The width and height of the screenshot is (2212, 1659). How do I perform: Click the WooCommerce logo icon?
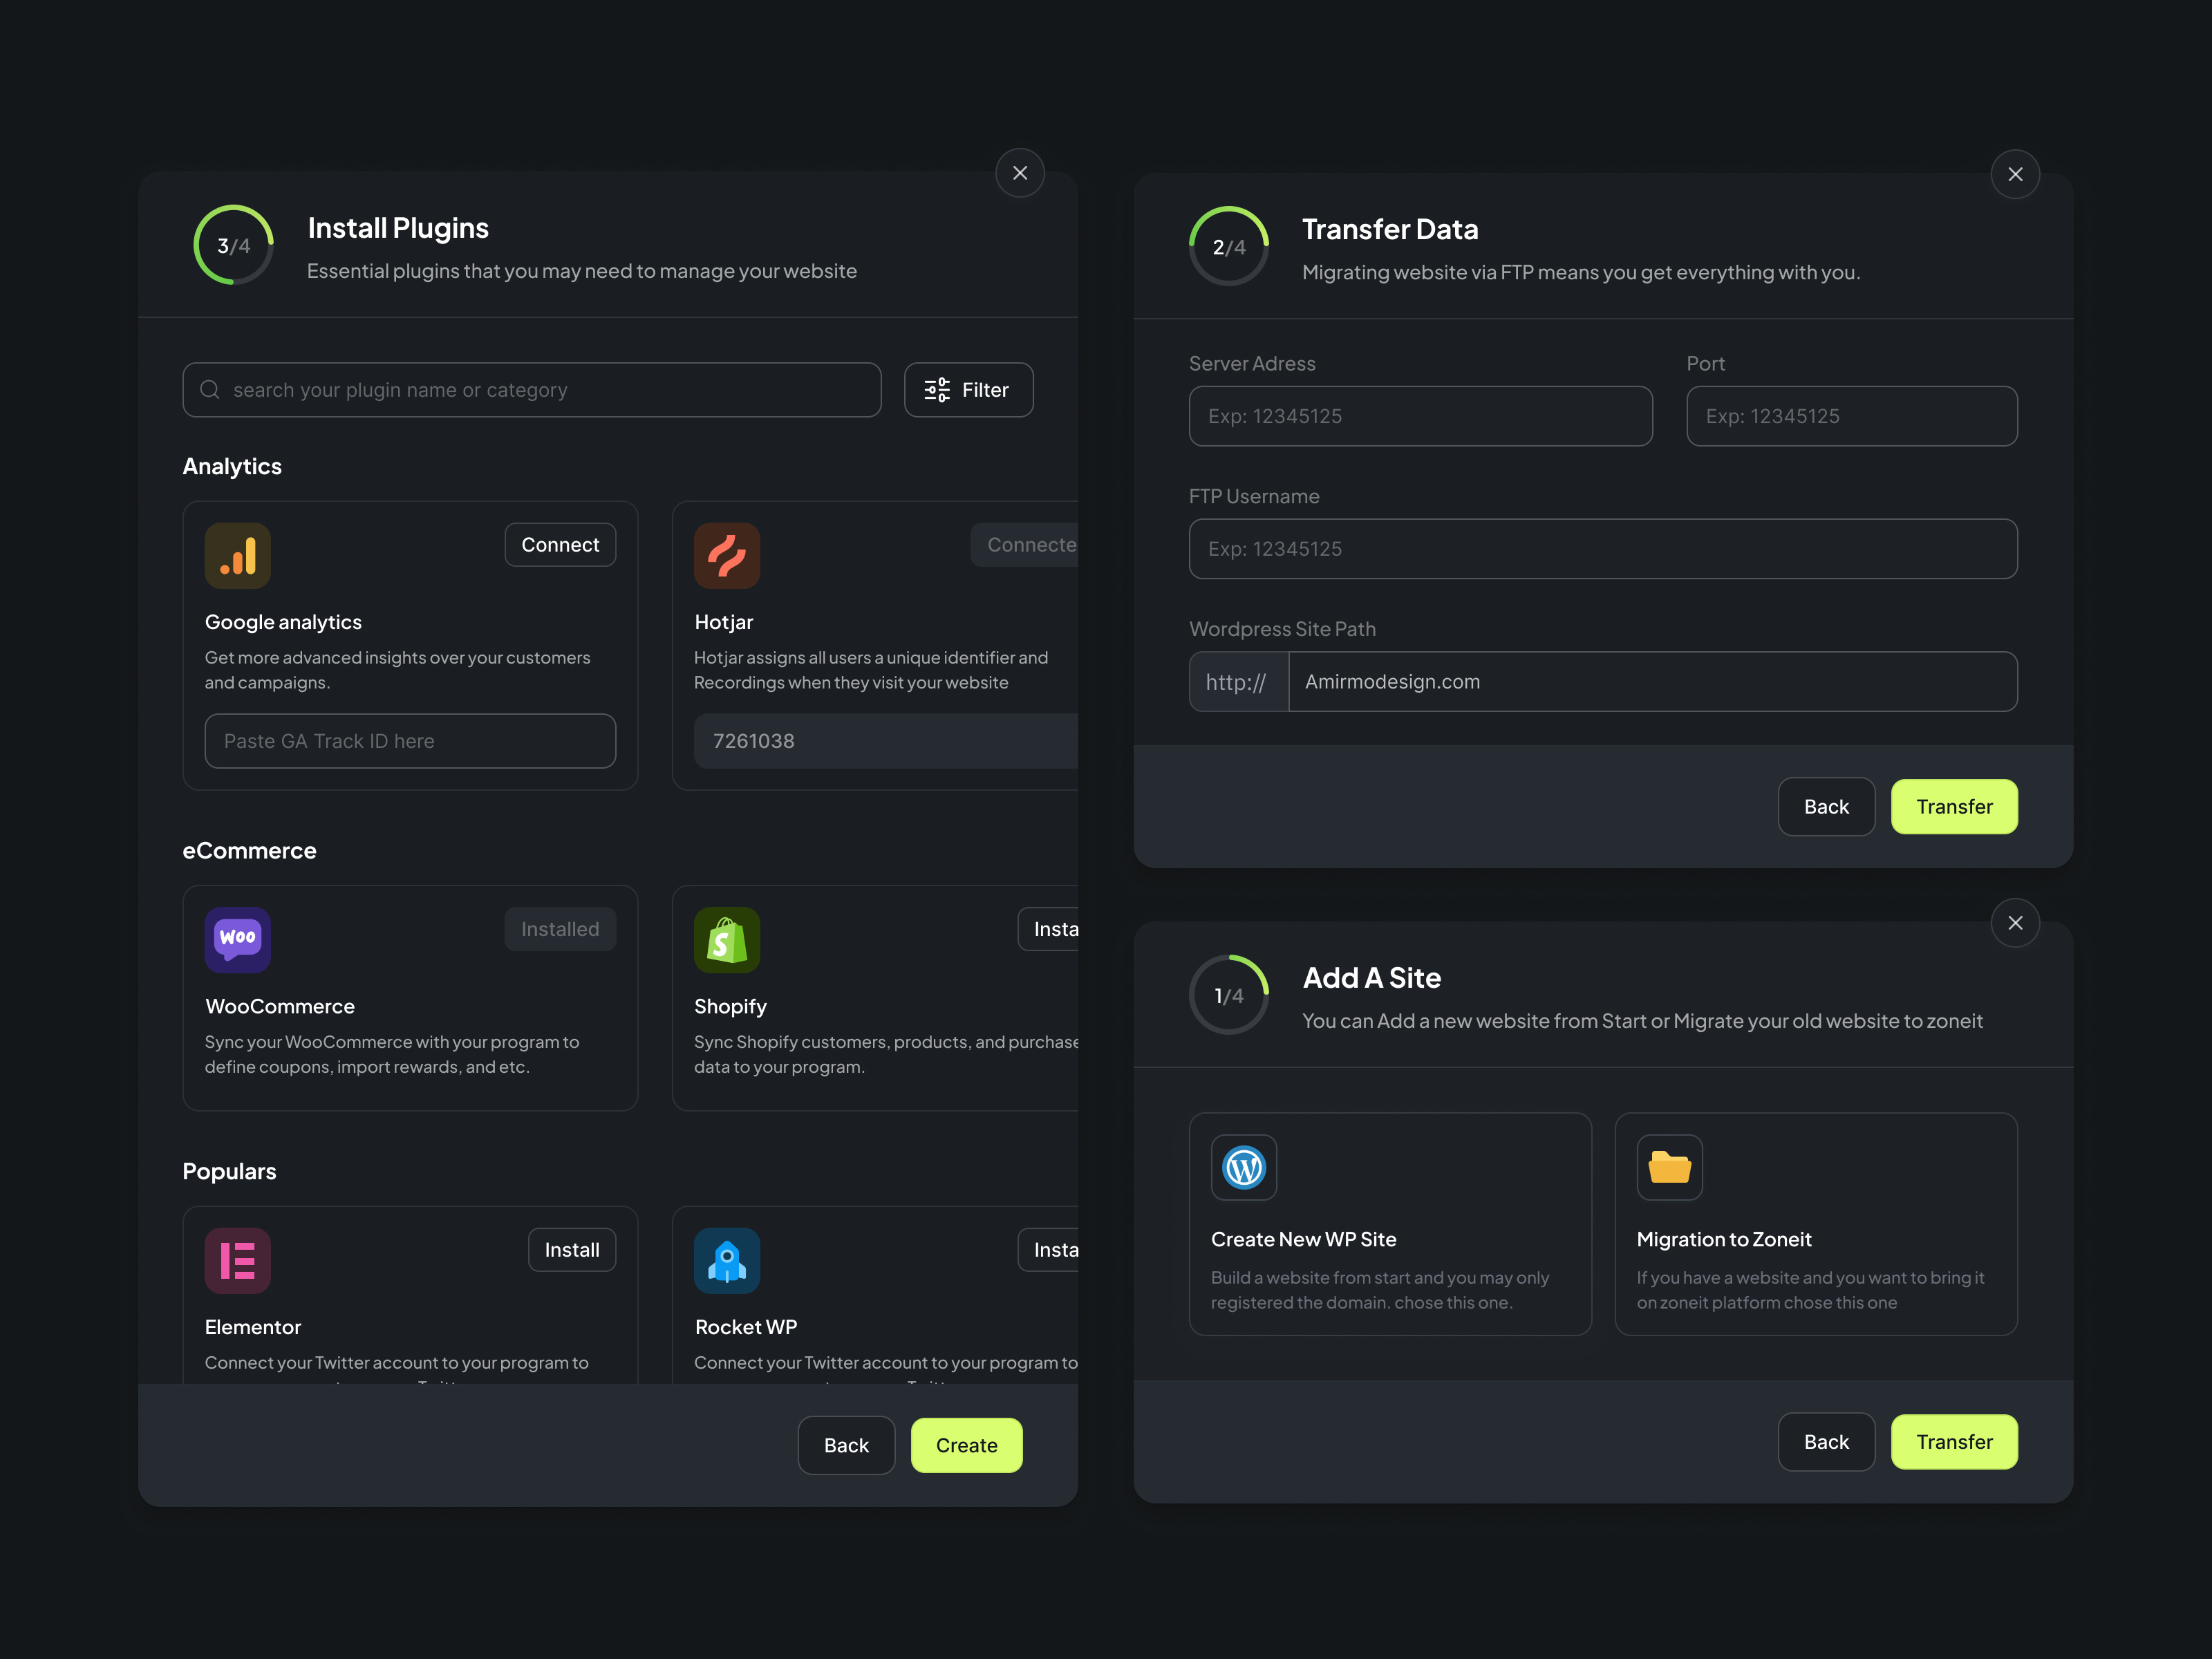237,939
